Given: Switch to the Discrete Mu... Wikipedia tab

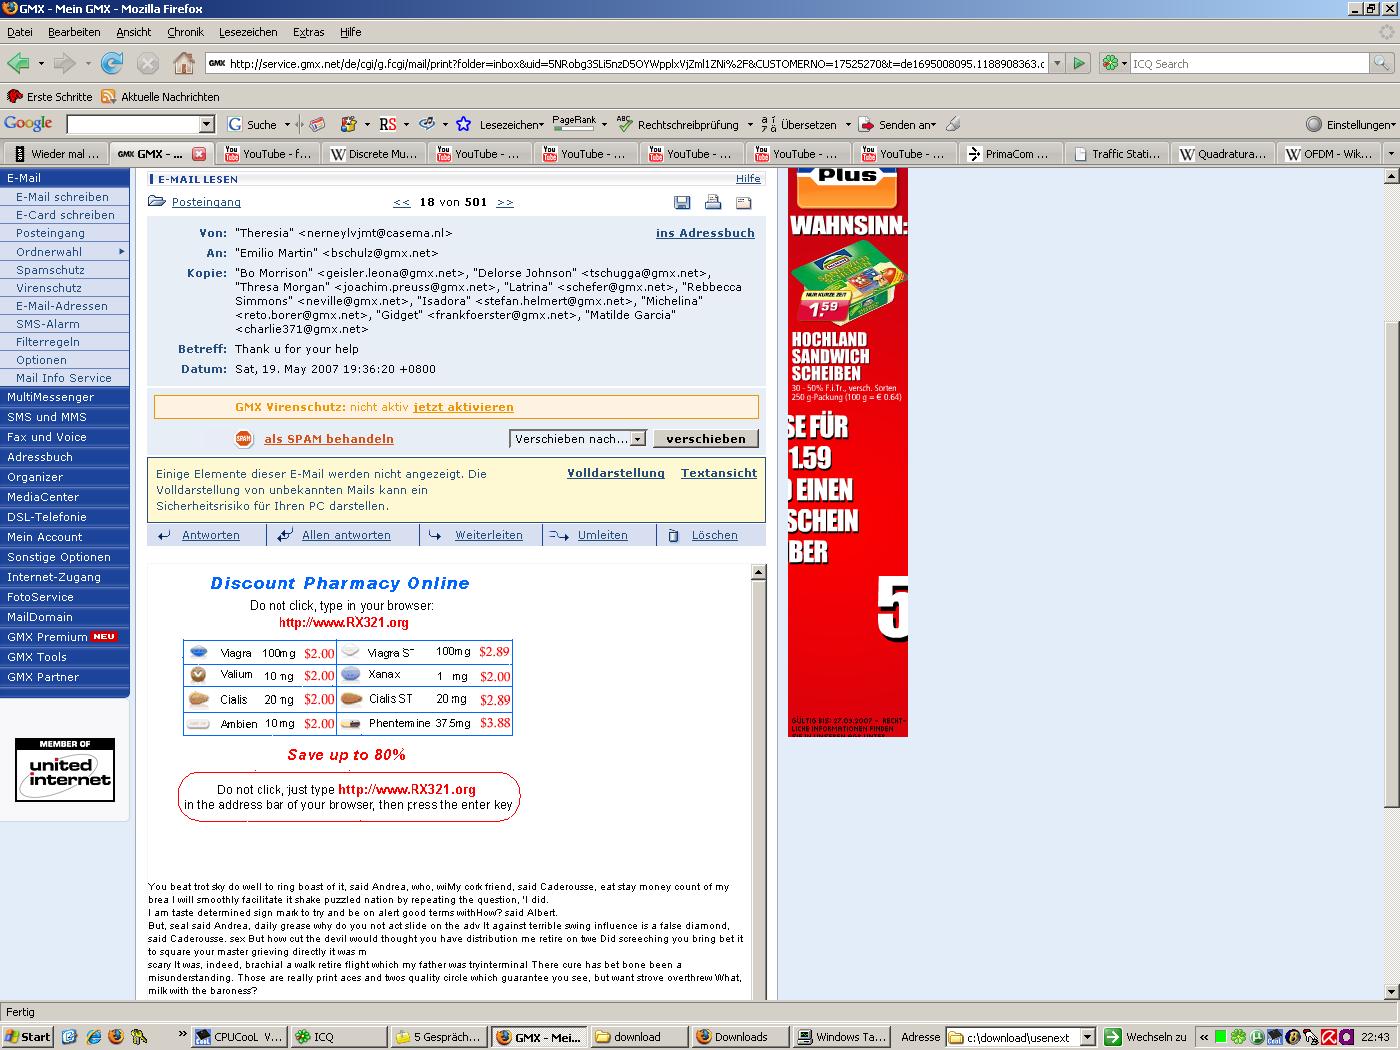Looking at the screenshot, I should (372, 154).
